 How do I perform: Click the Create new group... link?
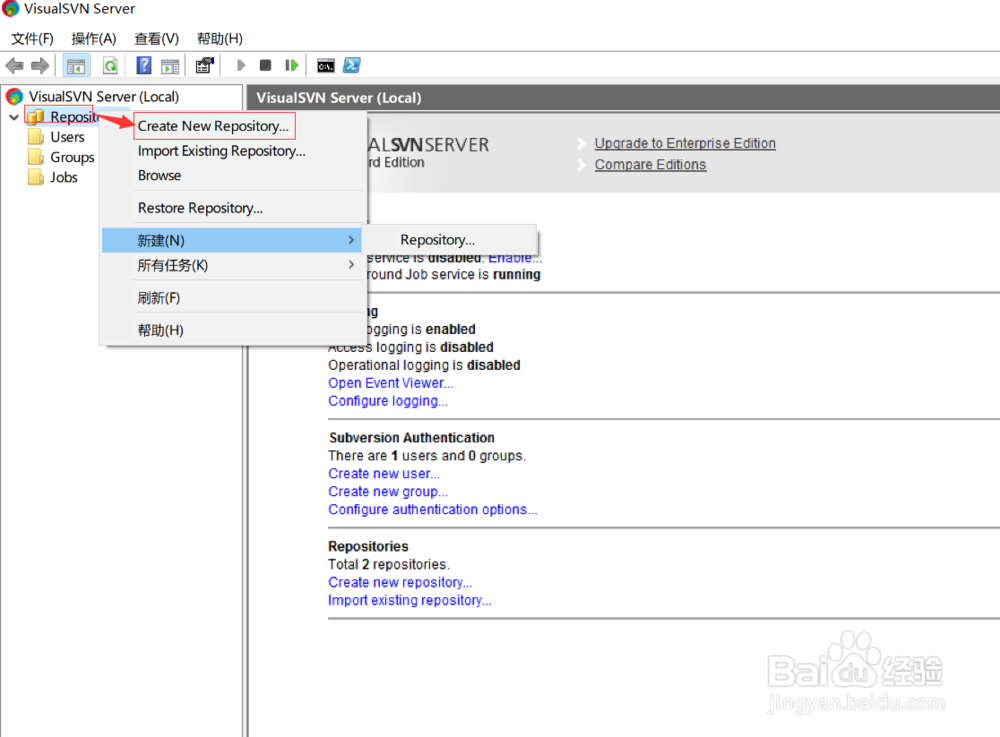tap(388, 492)
